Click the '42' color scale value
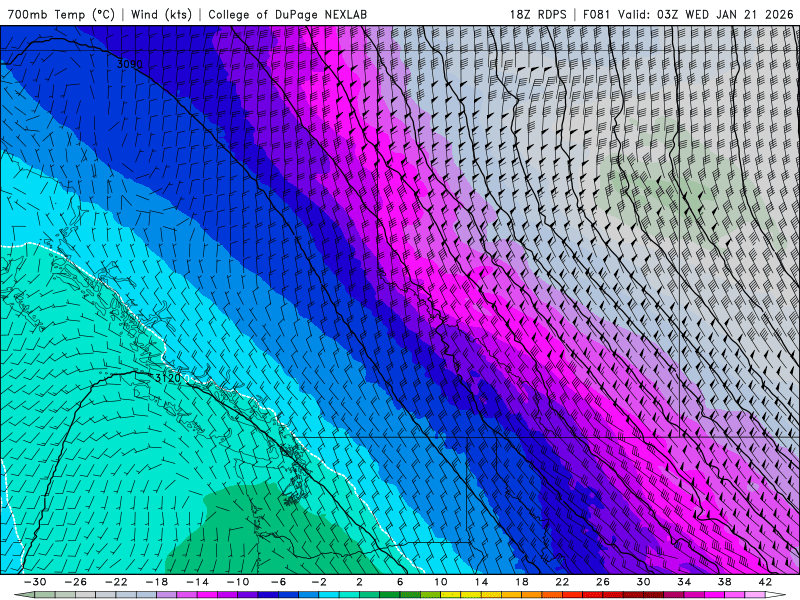 765,582
